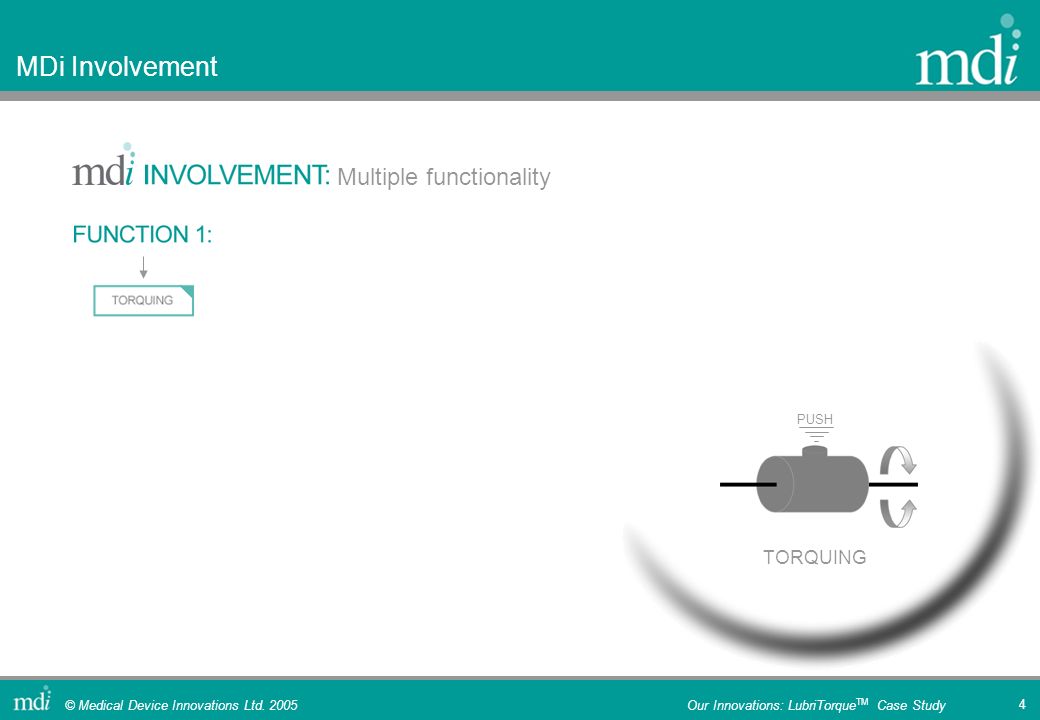
Task: Click the gray torquer device illustration
Action: (x=812, y=480)
